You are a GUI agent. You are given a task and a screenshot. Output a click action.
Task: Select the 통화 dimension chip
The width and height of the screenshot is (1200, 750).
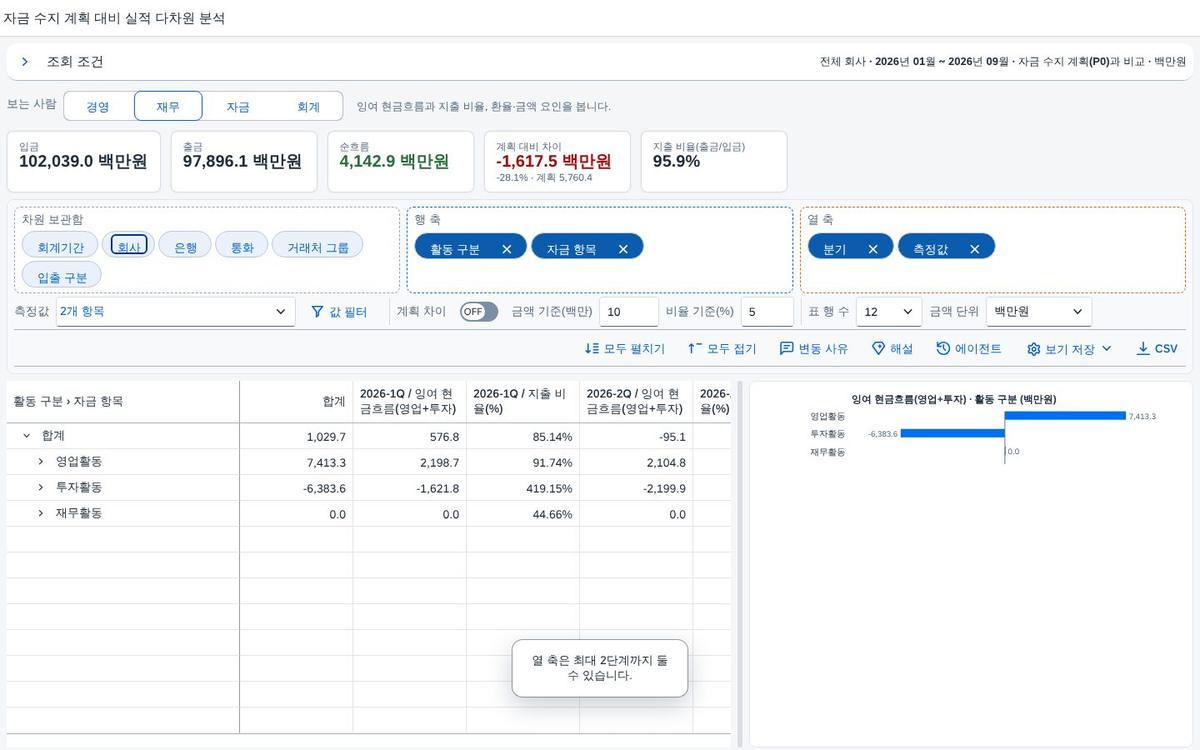(242, 245)
